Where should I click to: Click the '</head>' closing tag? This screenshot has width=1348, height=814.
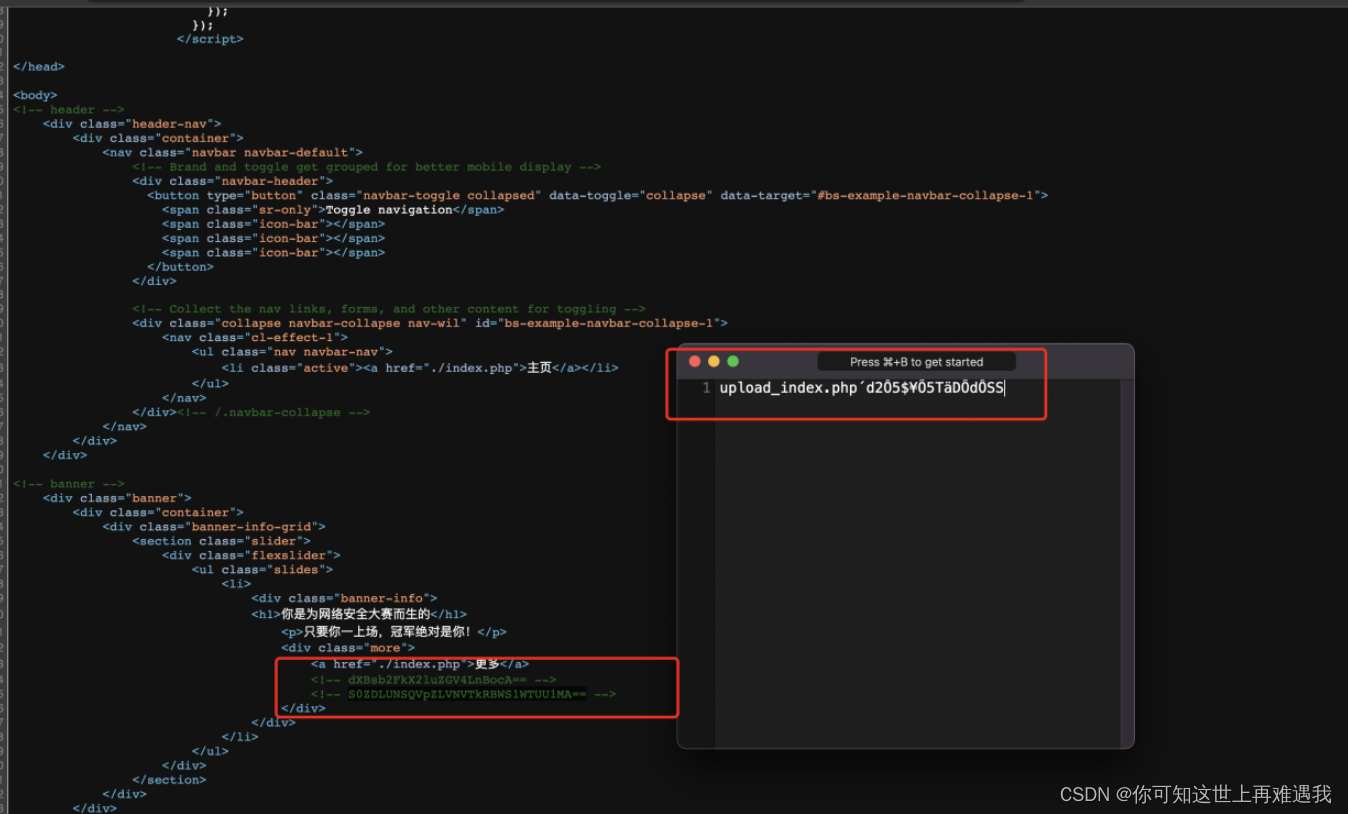[39, 67]
